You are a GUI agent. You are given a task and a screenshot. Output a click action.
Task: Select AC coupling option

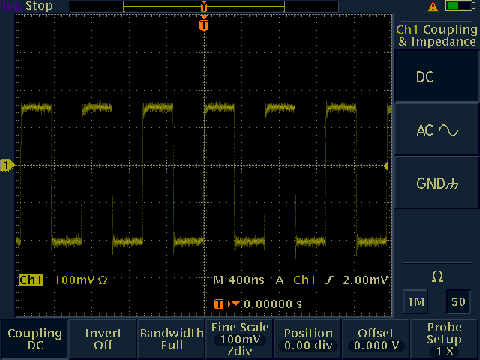click(x=437, y=130)
